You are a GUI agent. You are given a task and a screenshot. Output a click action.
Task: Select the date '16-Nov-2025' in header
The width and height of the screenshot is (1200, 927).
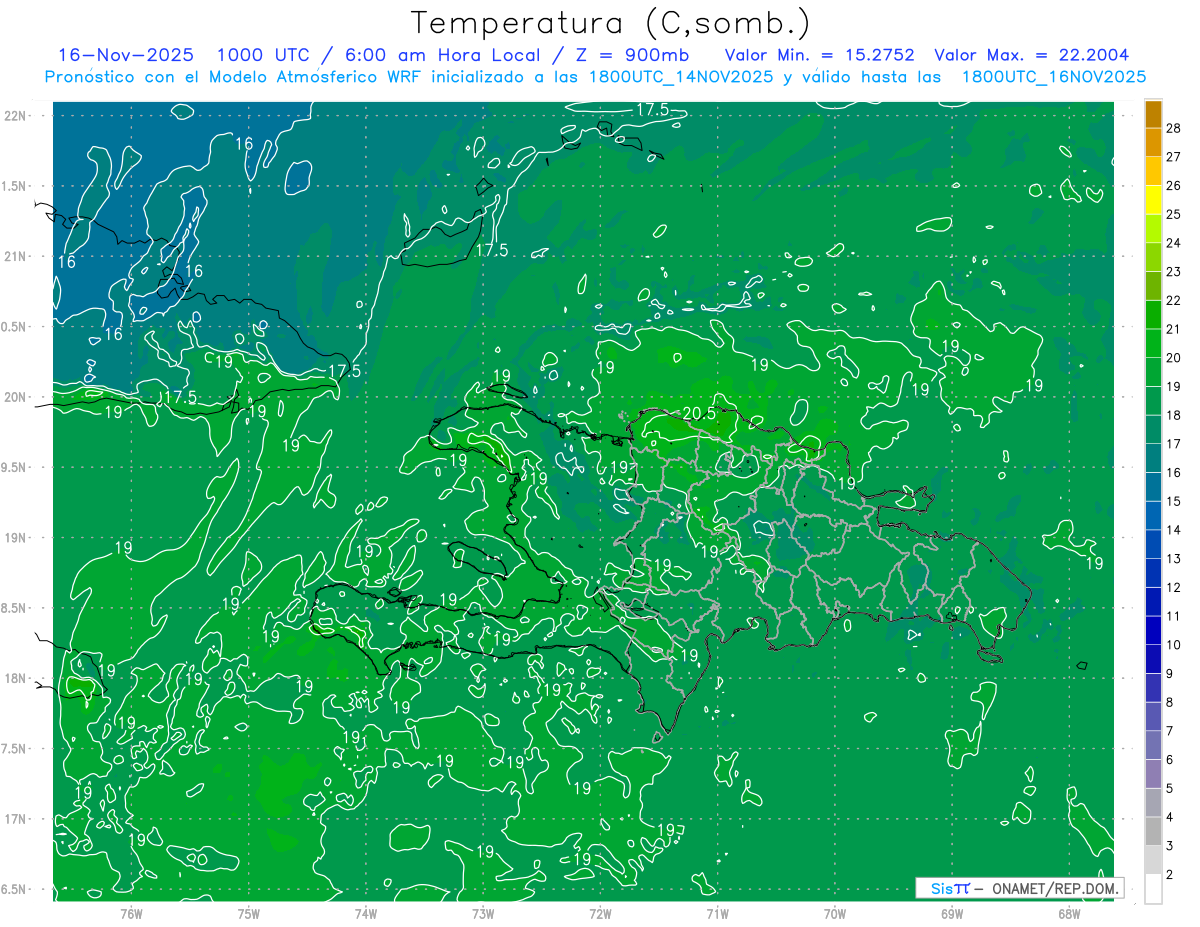coord(126,55)
